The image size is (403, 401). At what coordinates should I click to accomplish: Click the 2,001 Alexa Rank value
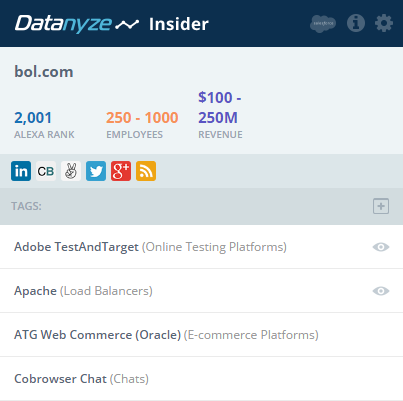pos(33,118)
